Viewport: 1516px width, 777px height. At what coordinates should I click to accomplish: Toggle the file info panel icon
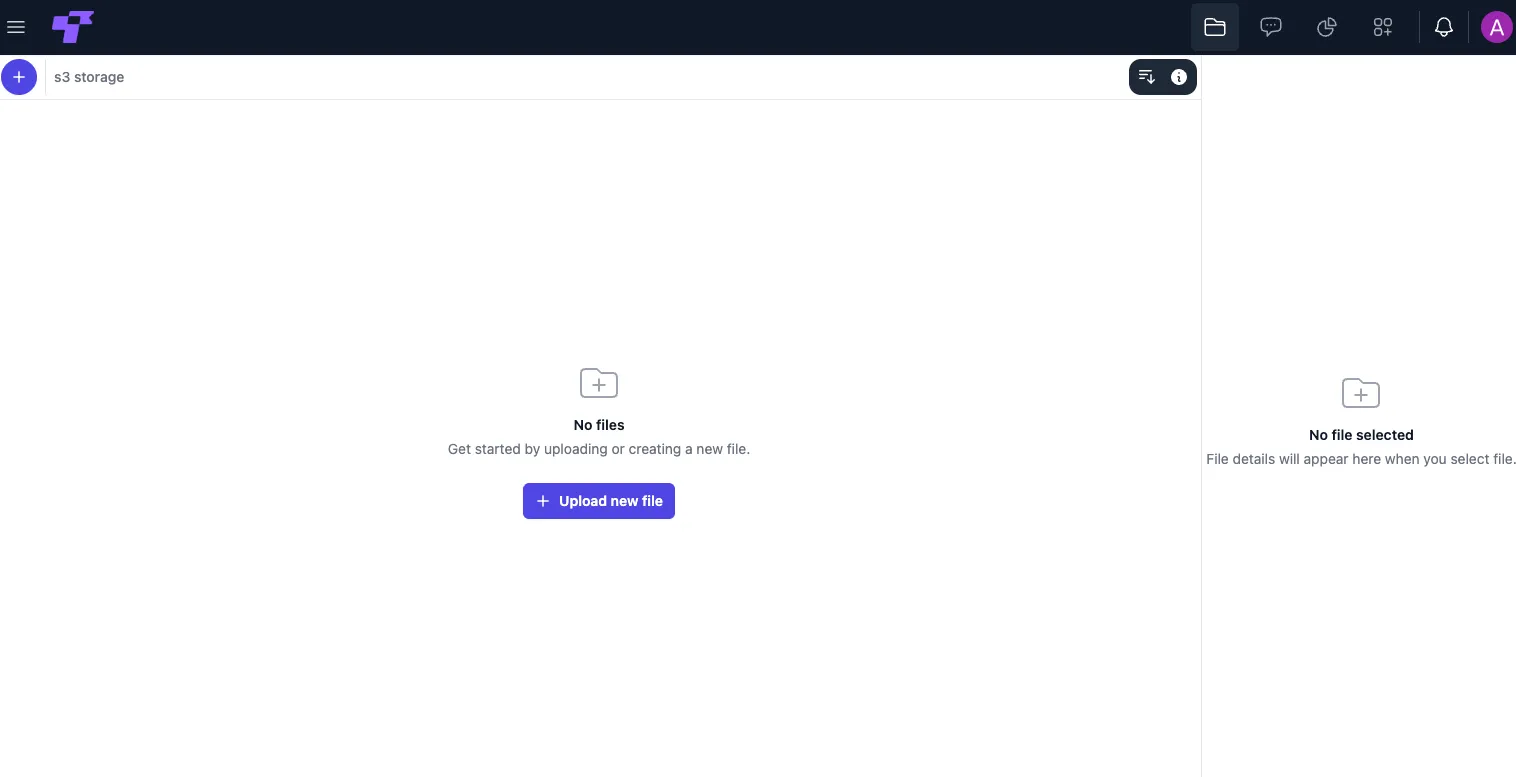[1179, 77]
